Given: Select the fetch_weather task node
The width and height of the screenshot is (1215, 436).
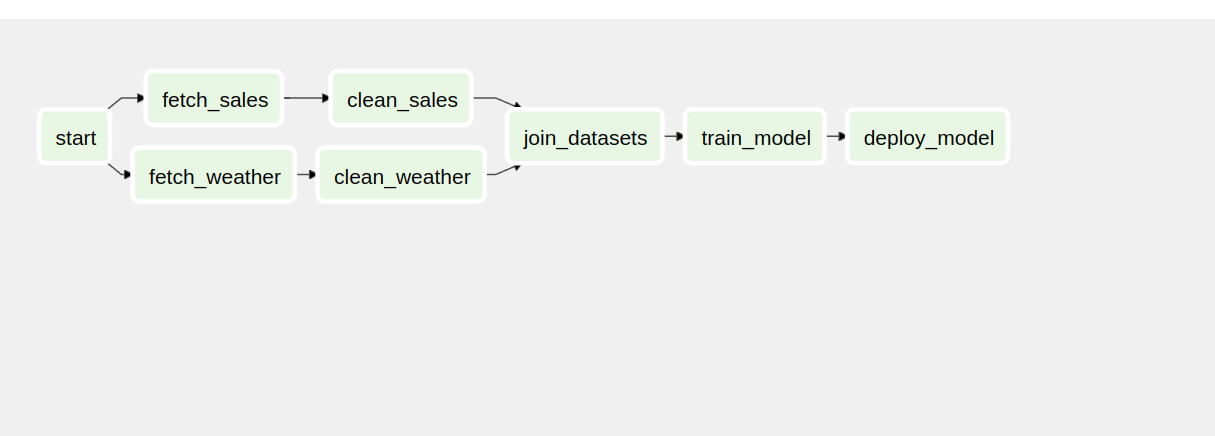Looking at the screenshot, I should (214, 176).
